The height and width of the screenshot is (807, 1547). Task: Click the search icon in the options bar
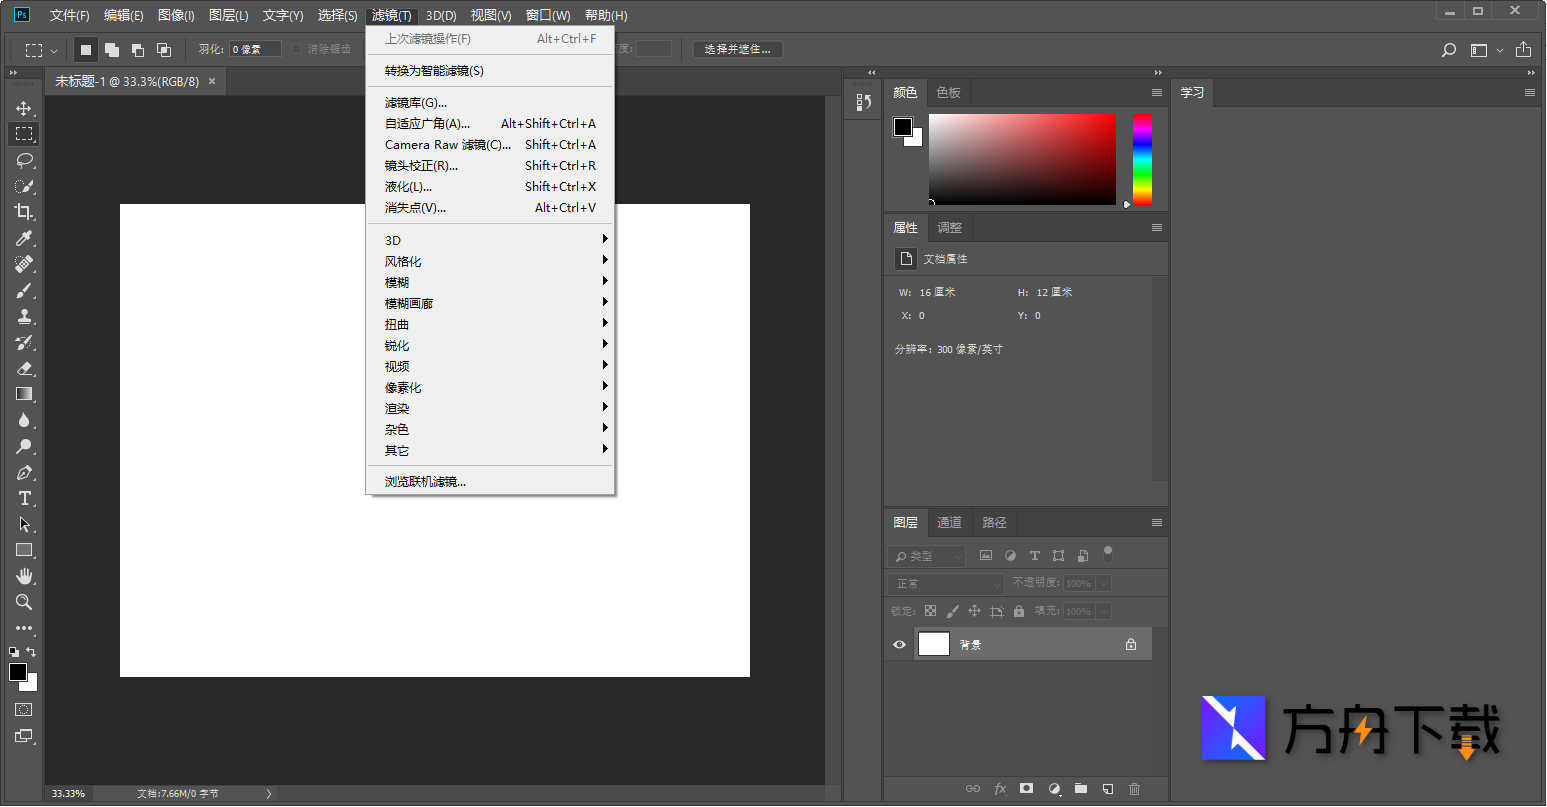click(1448, 48)
